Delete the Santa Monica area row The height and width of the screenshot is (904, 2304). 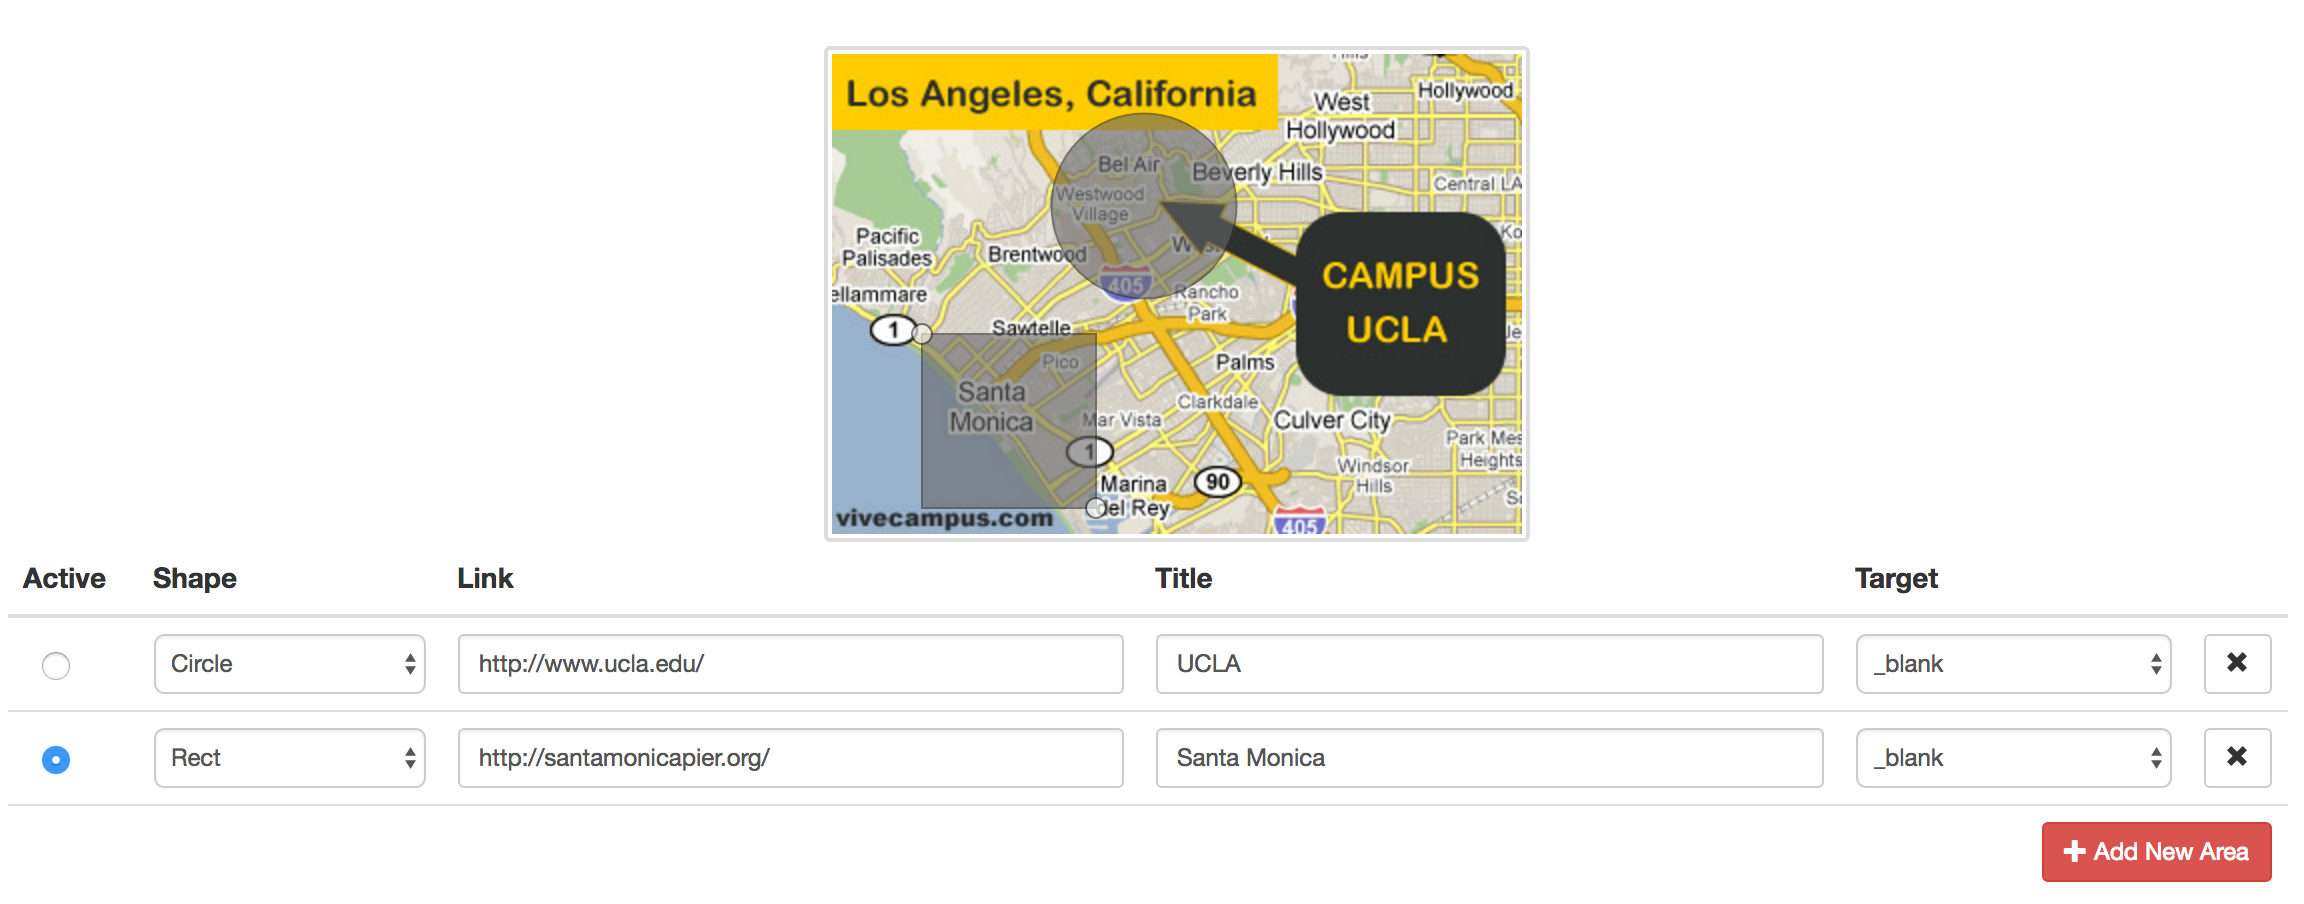[2237, 757]
